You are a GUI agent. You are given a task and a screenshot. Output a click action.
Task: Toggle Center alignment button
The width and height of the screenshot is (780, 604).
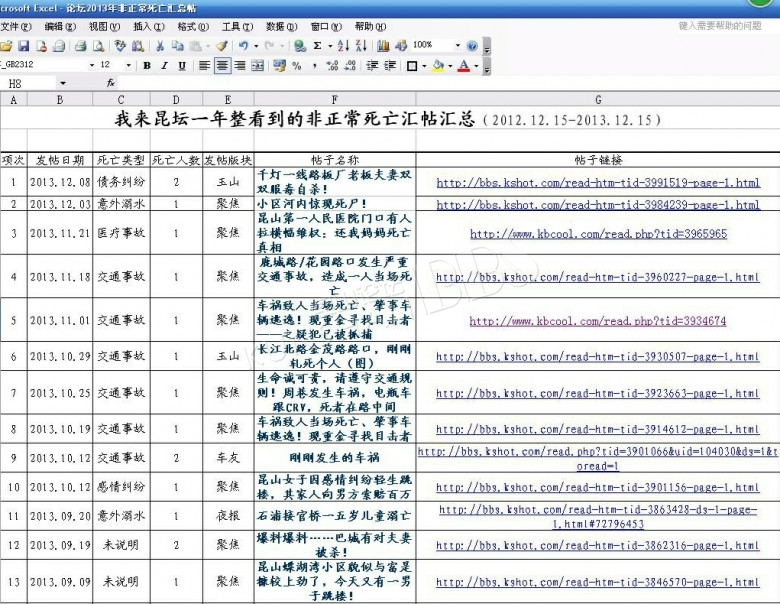[222, 66]
